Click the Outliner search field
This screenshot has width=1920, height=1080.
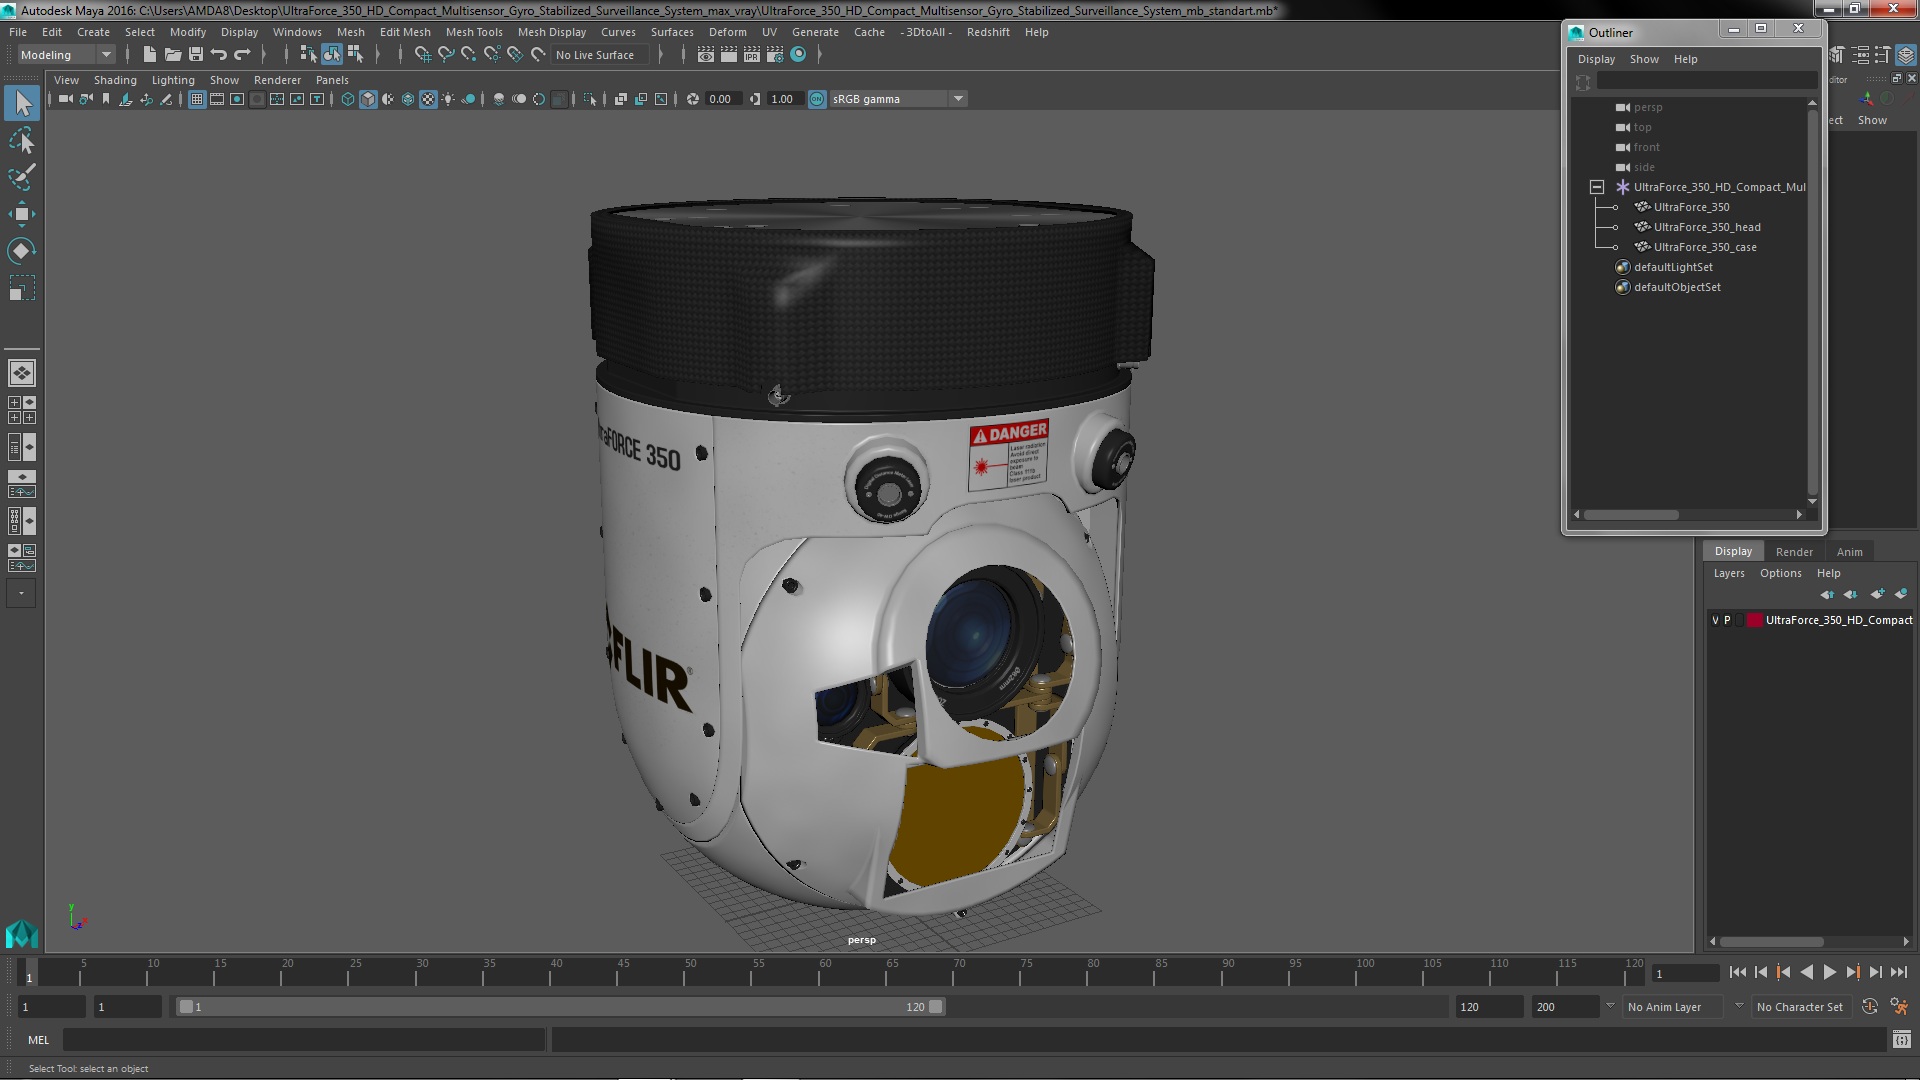[x=1706, y=81]
